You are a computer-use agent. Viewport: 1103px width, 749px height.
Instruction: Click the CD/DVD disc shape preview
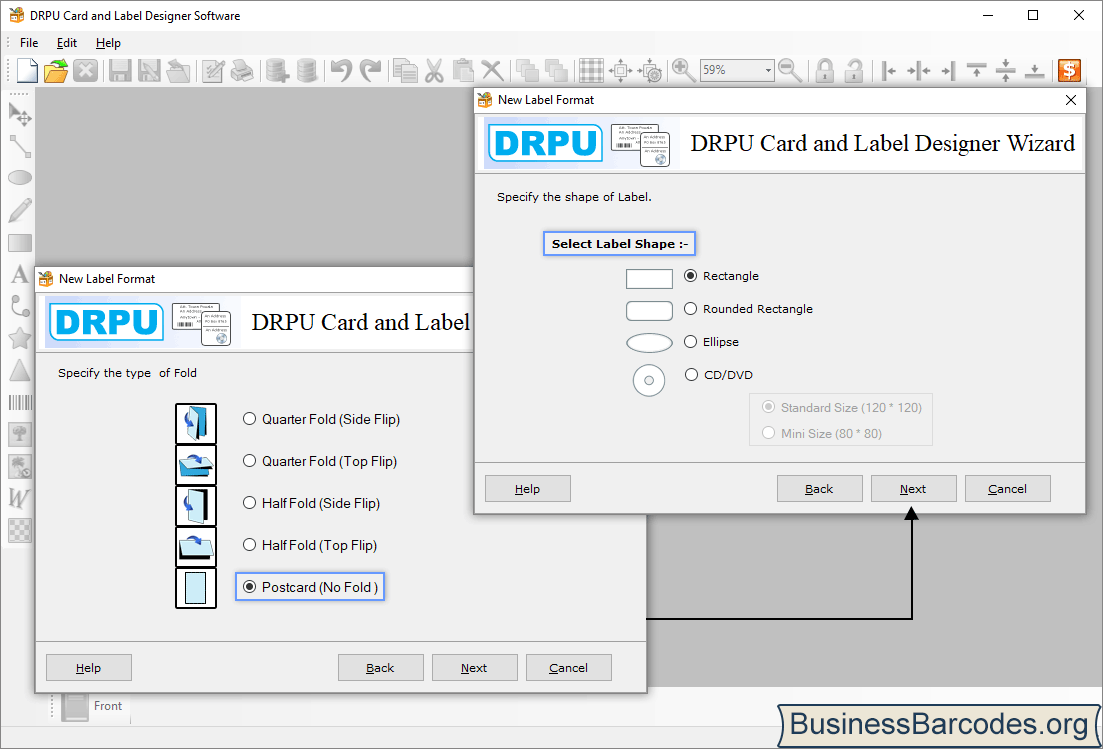point(649,380)
